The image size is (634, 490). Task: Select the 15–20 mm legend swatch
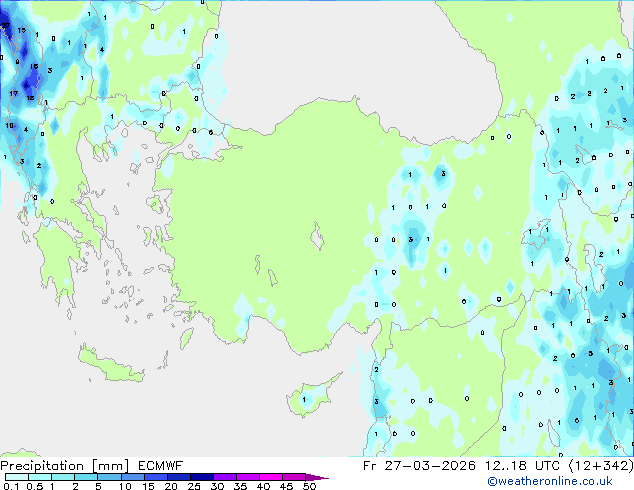click(155, 477)
